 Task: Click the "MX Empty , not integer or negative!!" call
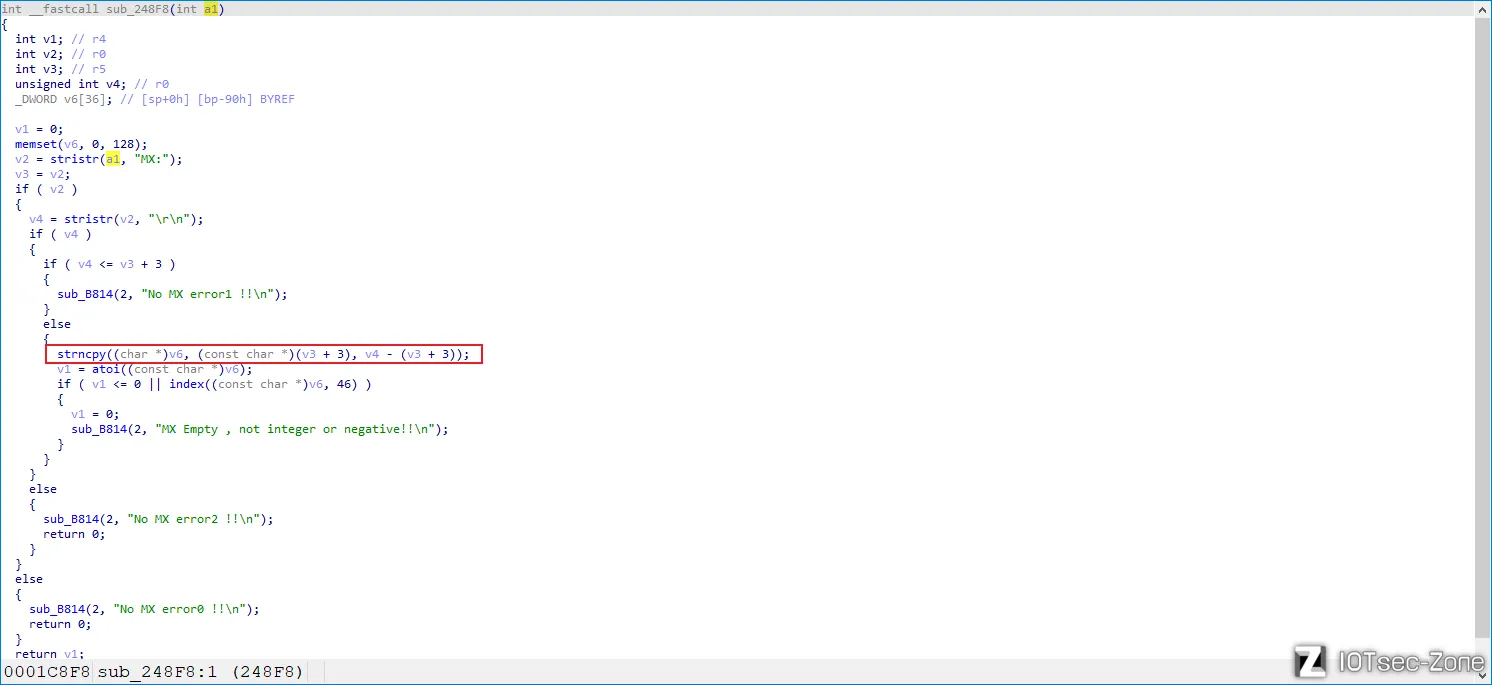click(x=260, y=429)
